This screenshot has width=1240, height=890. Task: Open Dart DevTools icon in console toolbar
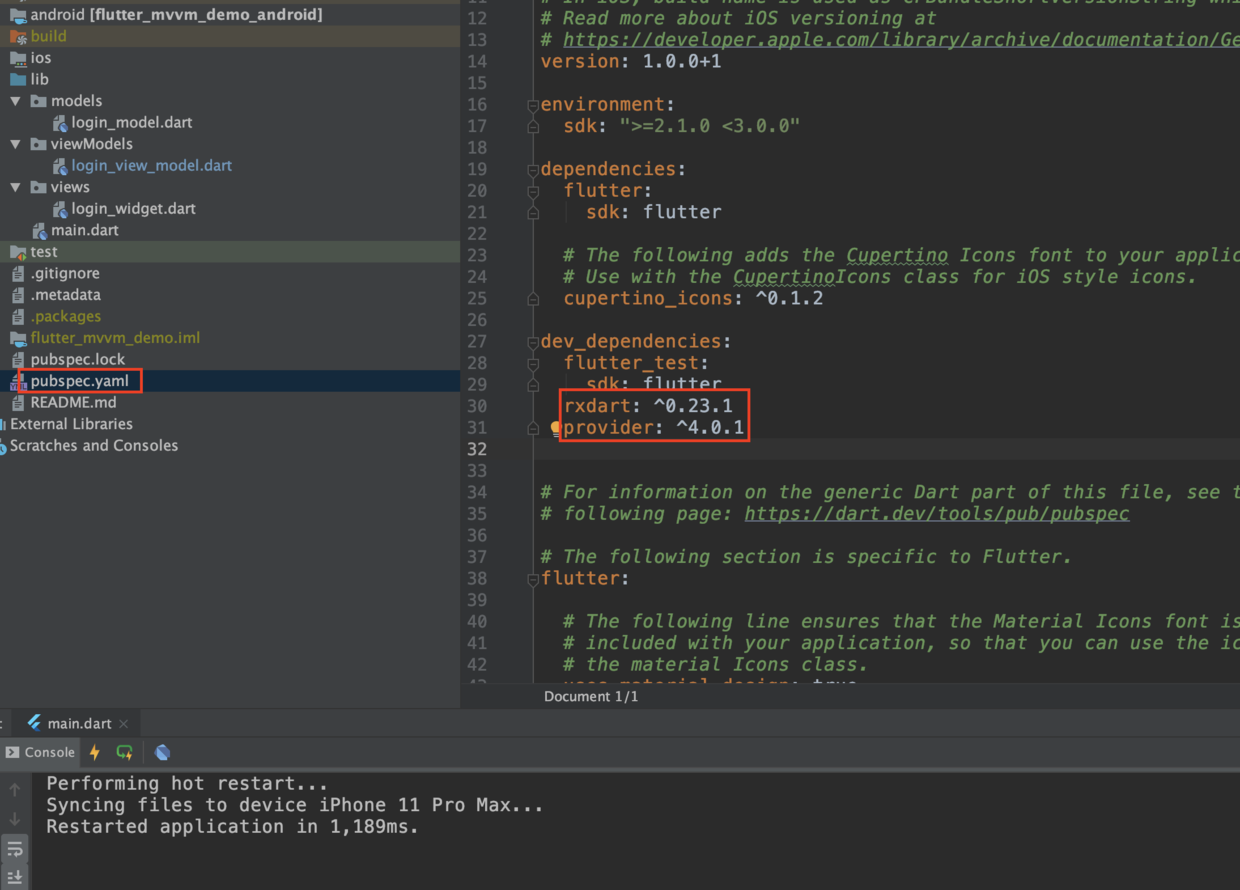163,752
